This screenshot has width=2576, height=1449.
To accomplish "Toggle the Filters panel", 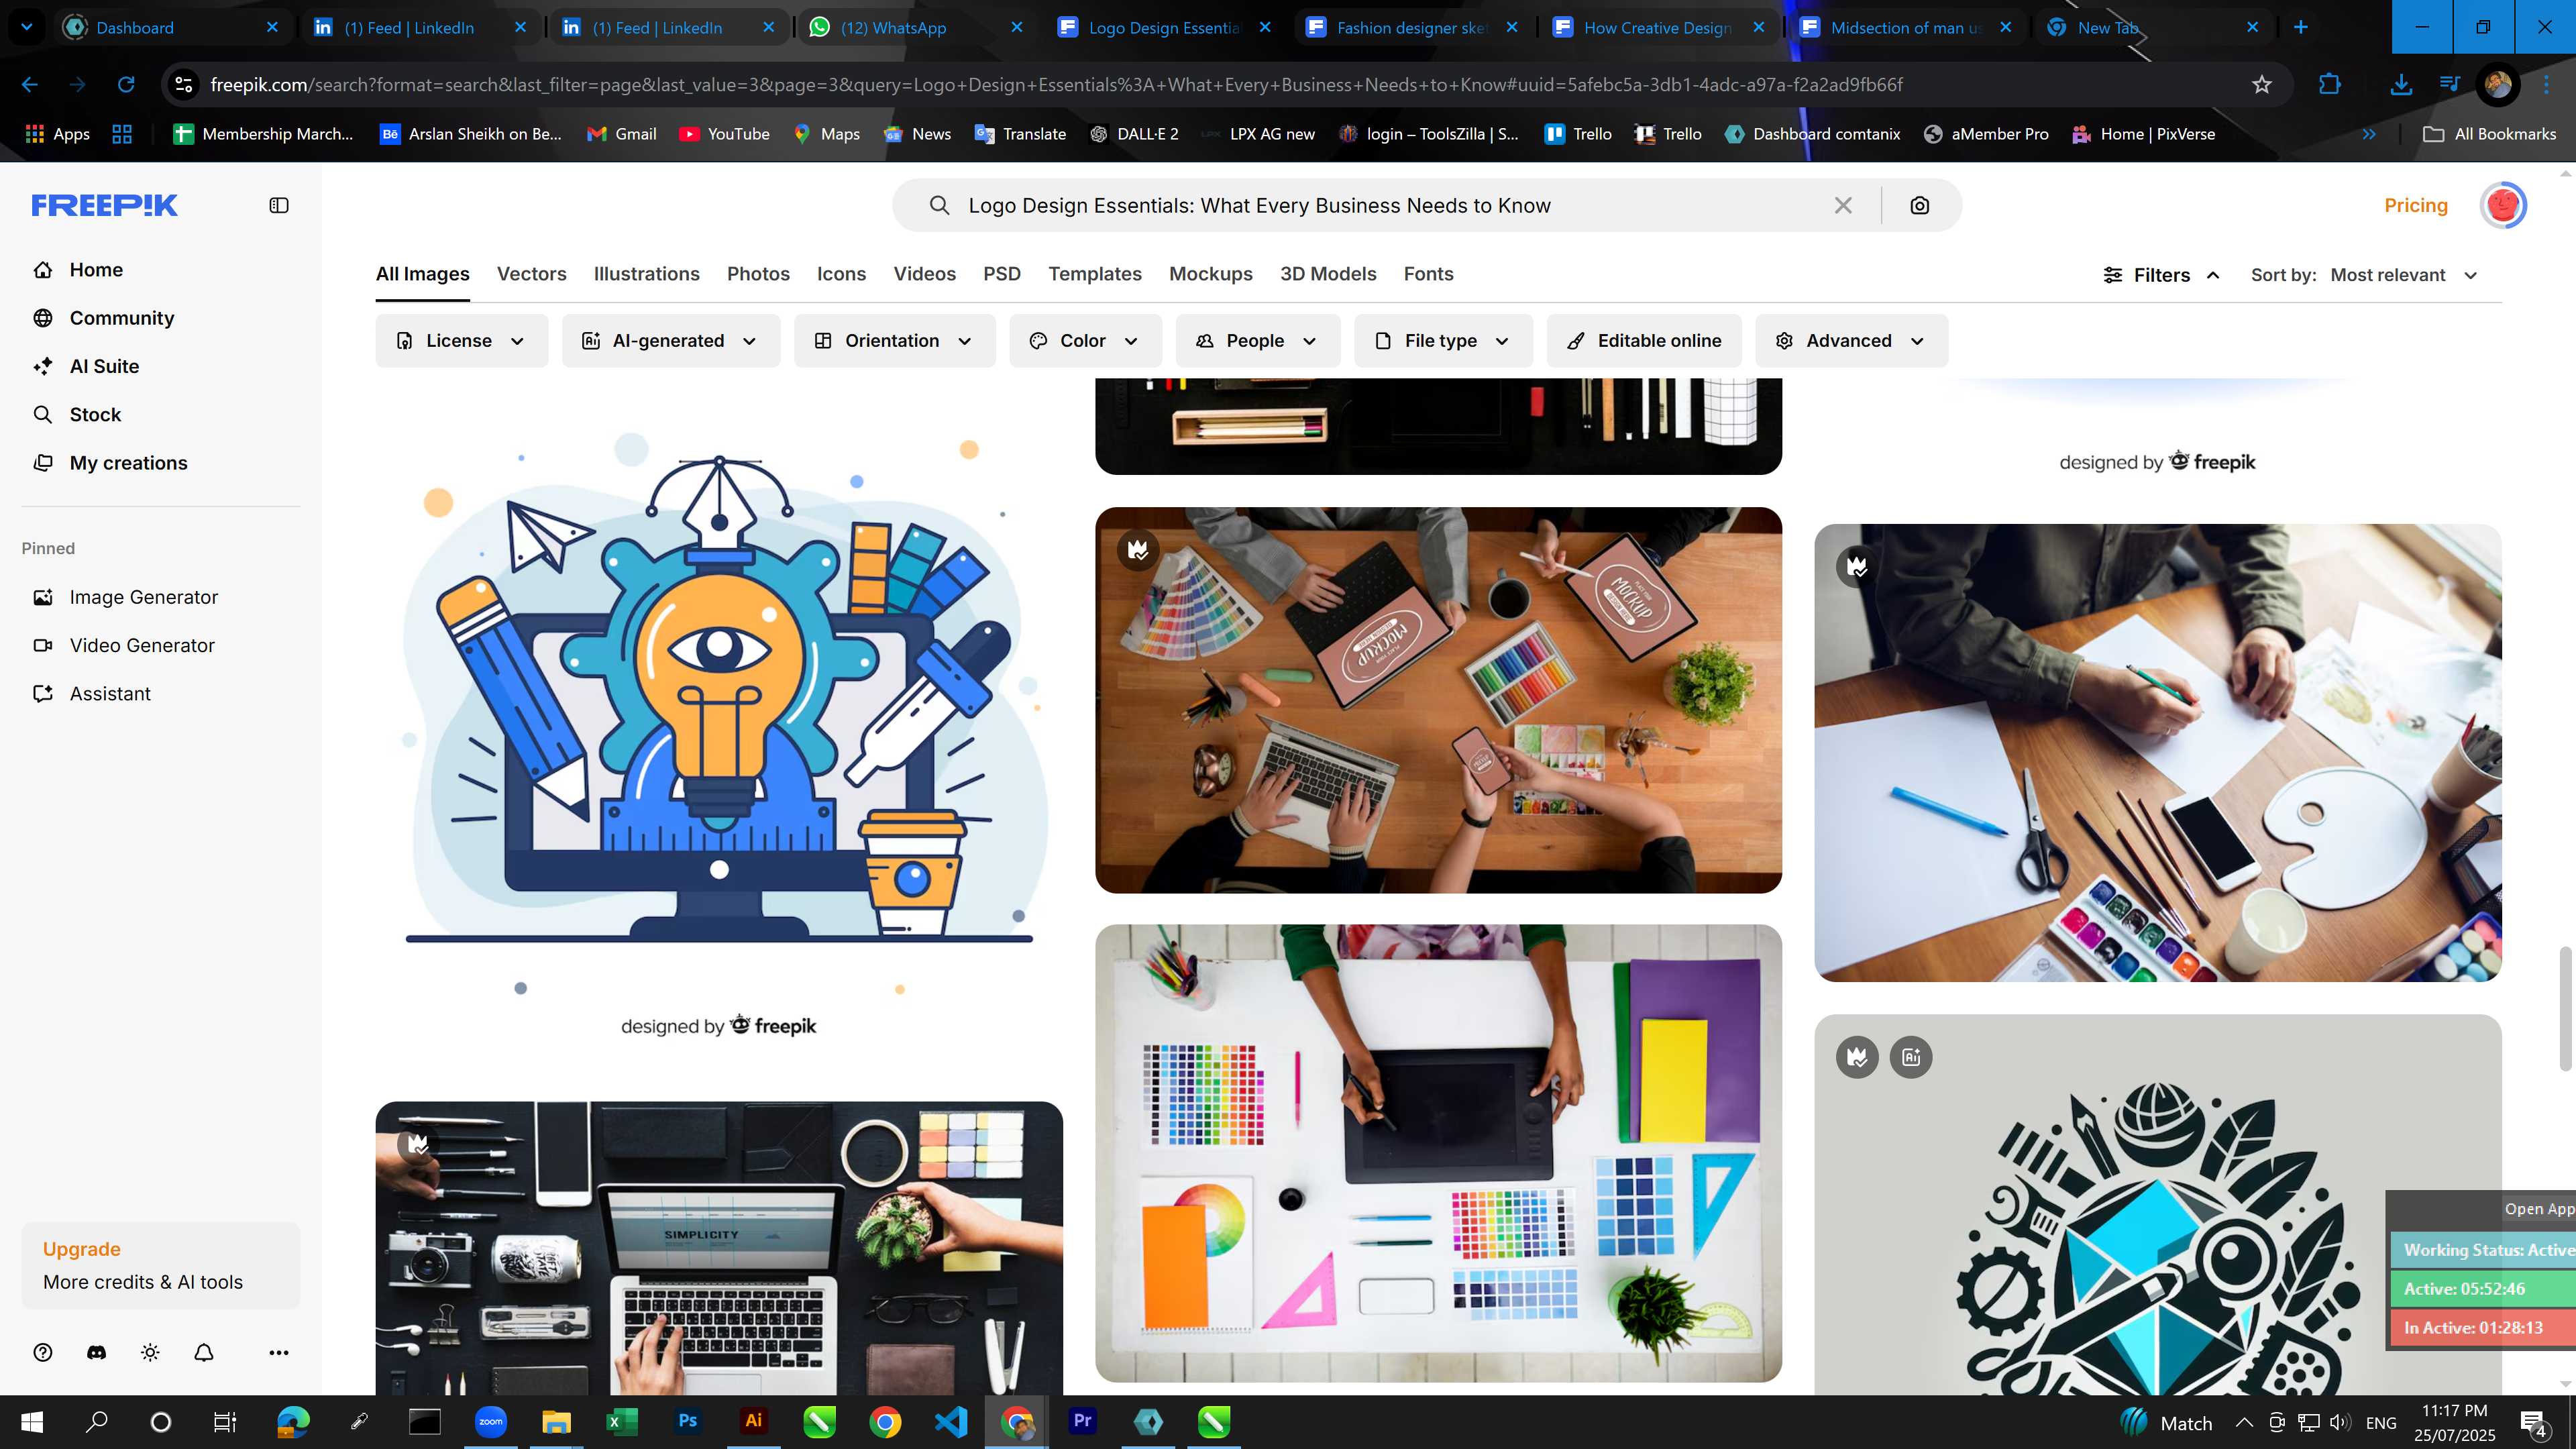I will coord(2161,275).
